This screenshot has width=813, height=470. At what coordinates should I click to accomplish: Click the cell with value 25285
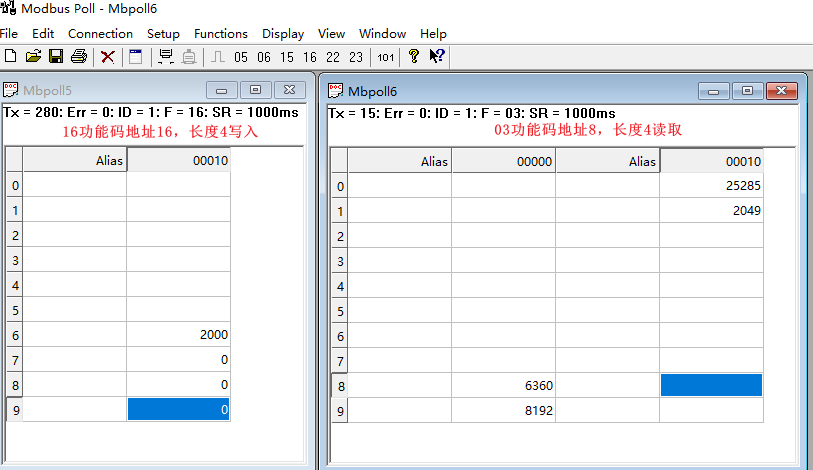(x=711, y=186)
